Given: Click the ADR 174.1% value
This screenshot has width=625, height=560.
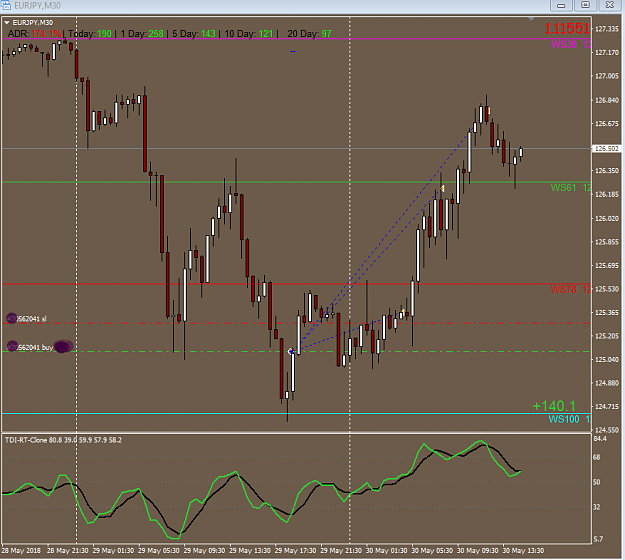Looking at the screenshot, I should tap(46, 34).
